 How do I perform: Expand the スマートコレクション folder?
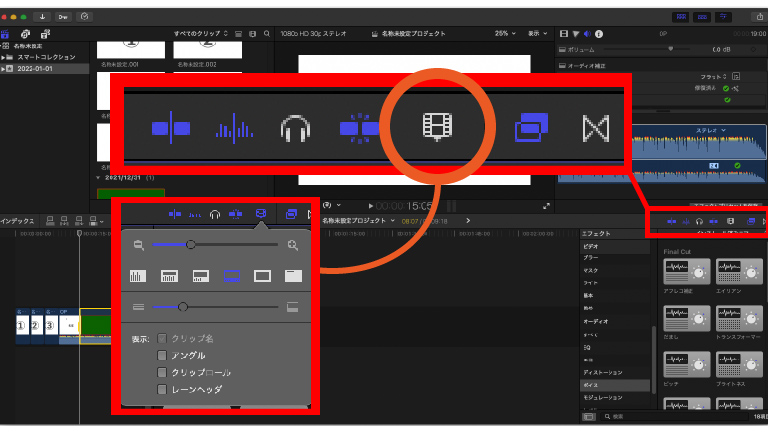3,57
